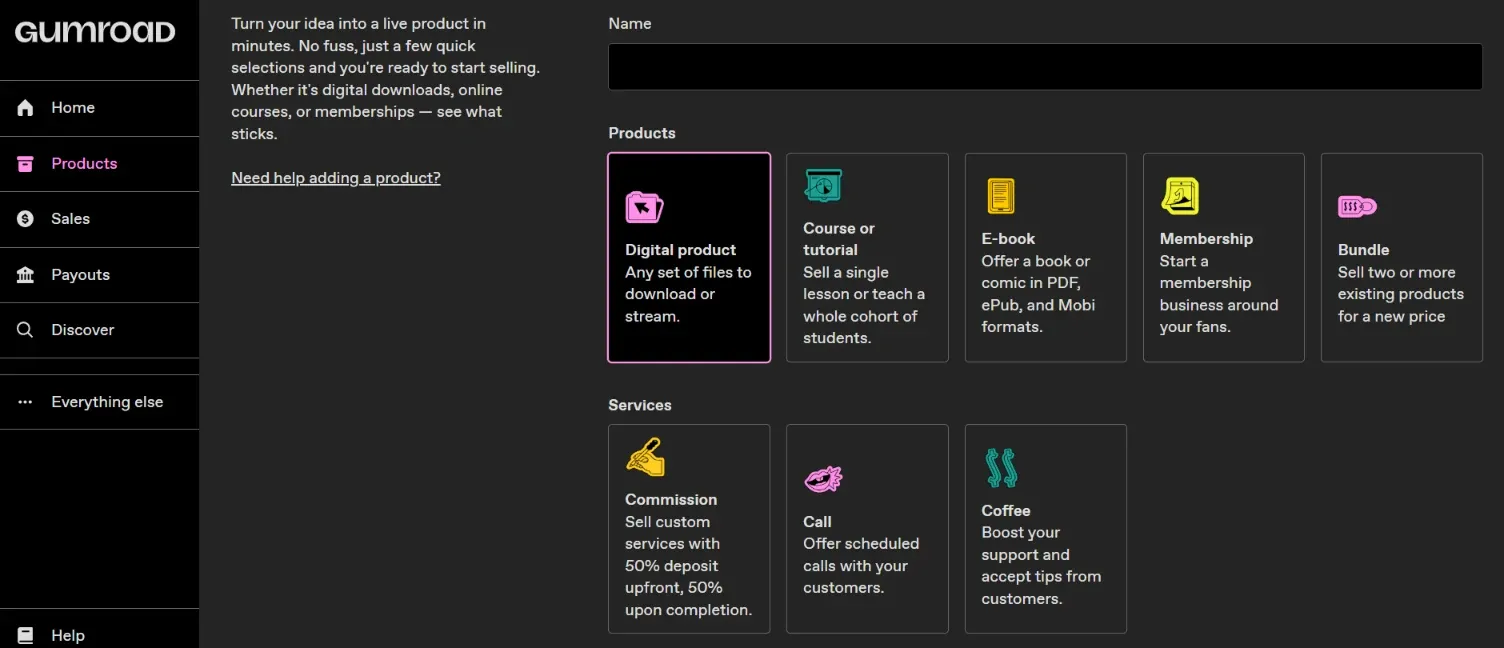1504x648 pixels.
Task: Click the Everything else ellipsis icon
Action: tap(26, 402)
